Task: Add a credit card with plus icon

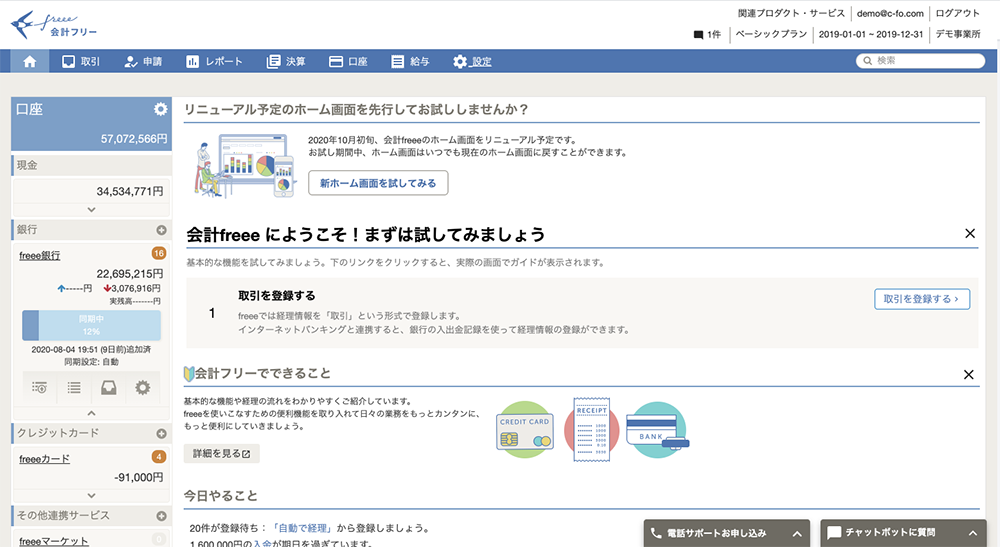Action: tap(161, 433)
